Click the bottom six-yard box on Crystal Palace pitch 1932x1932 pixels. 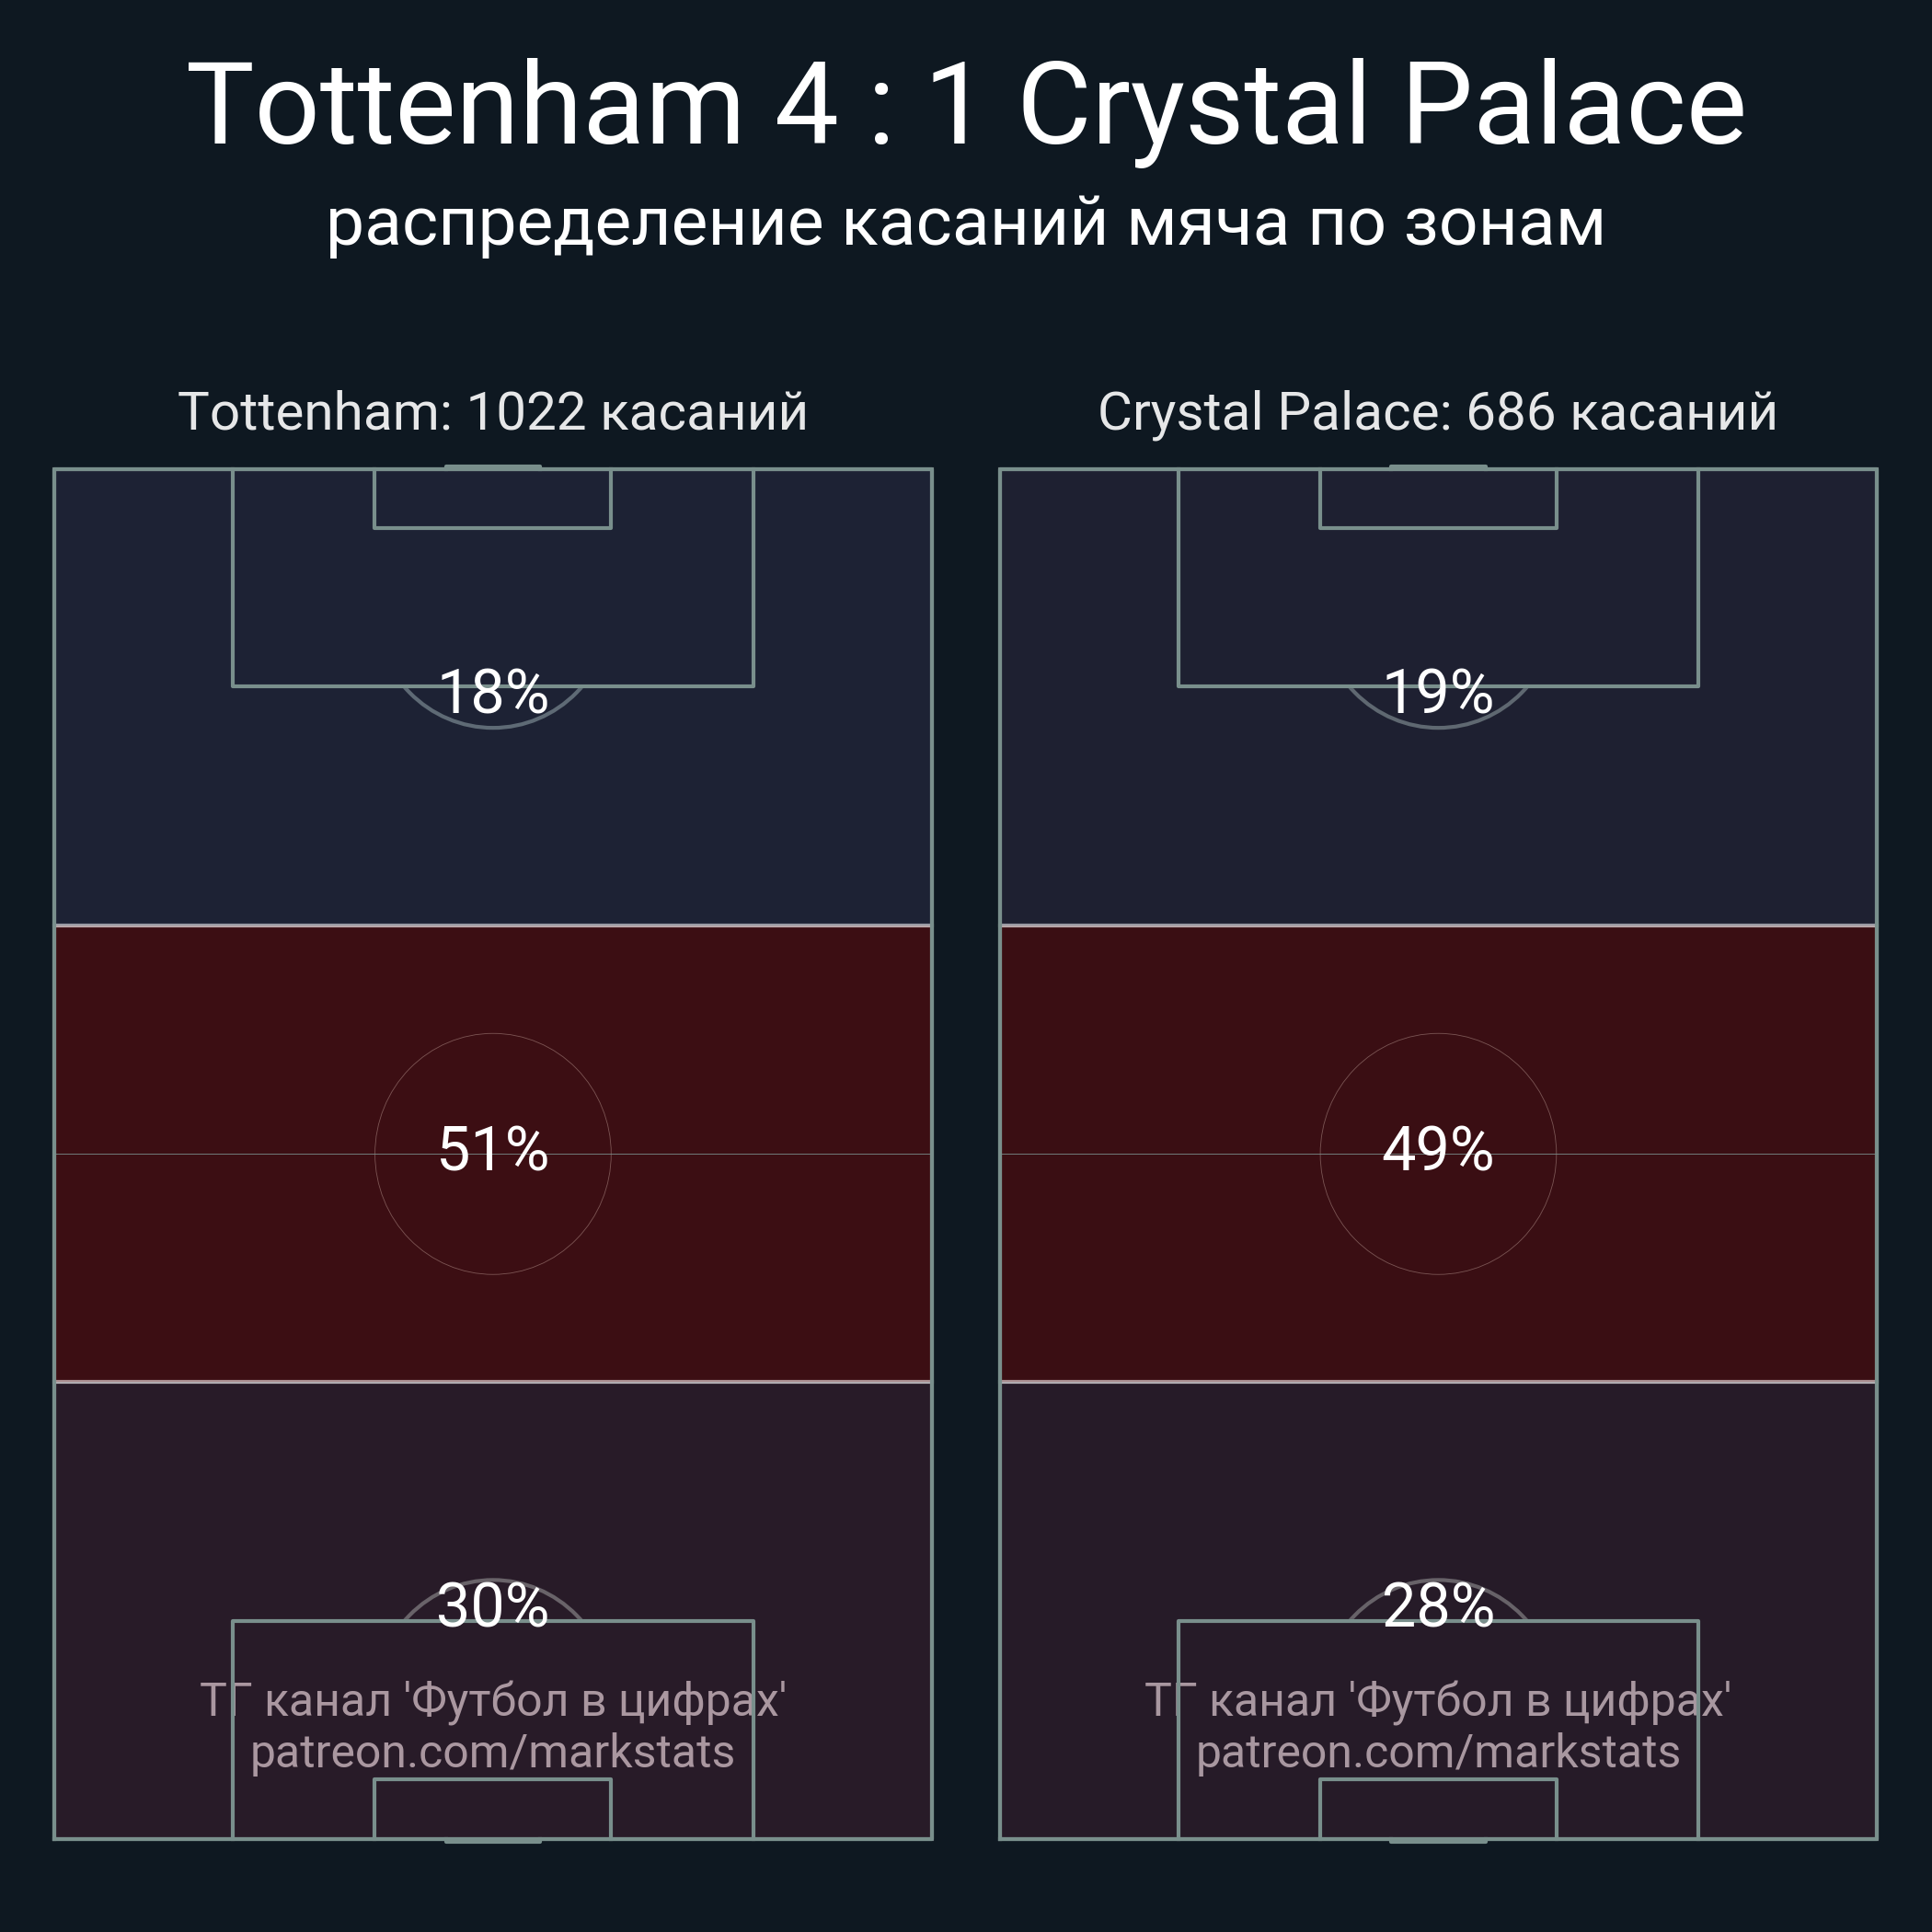(1438, 1808)
